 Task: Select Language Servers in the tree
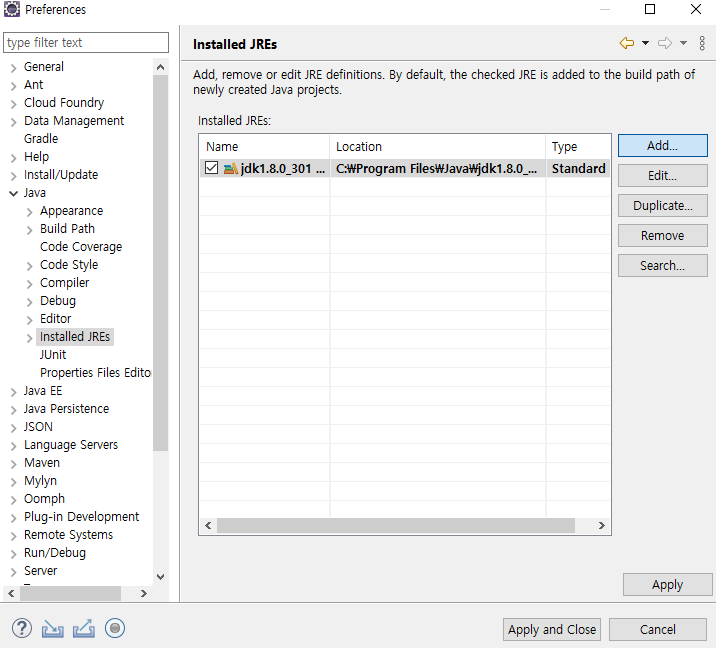click(71, 445)
